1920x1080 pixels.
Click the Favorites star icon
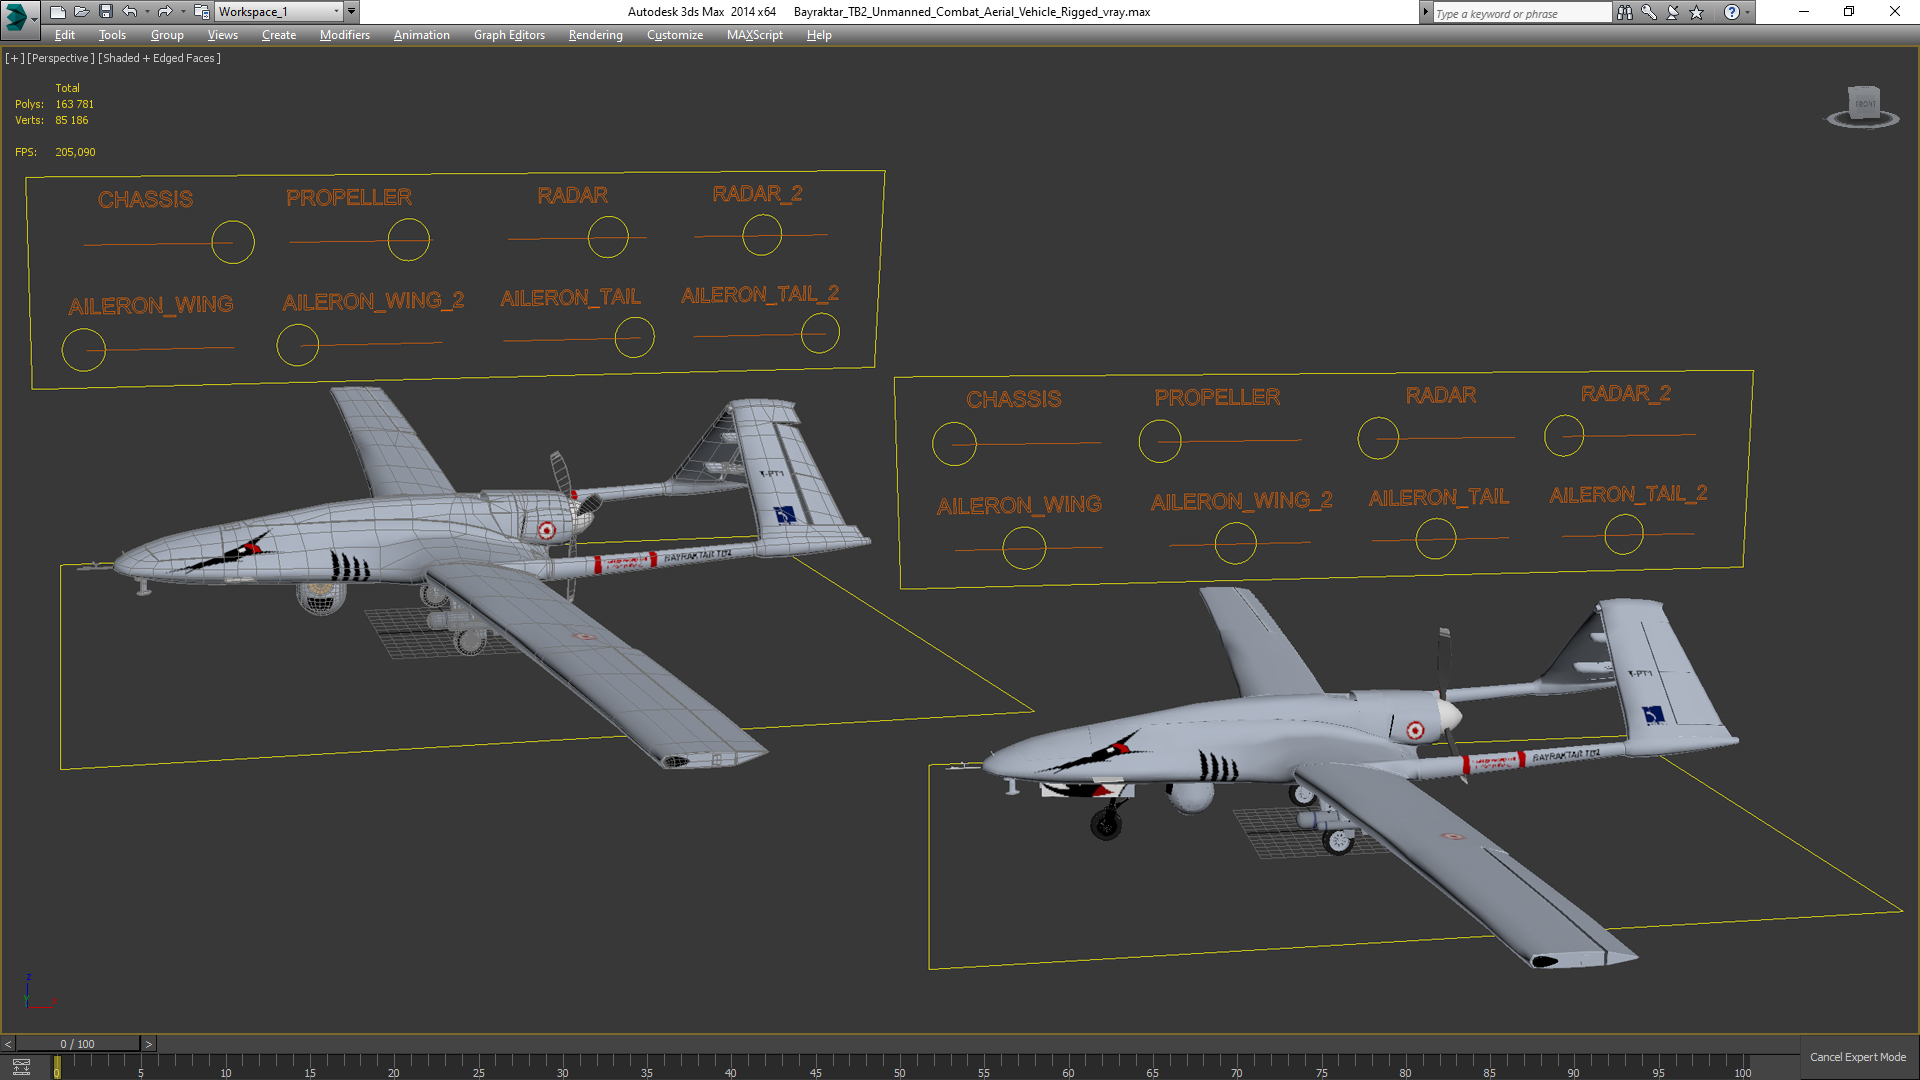(x=1697, y=12)
